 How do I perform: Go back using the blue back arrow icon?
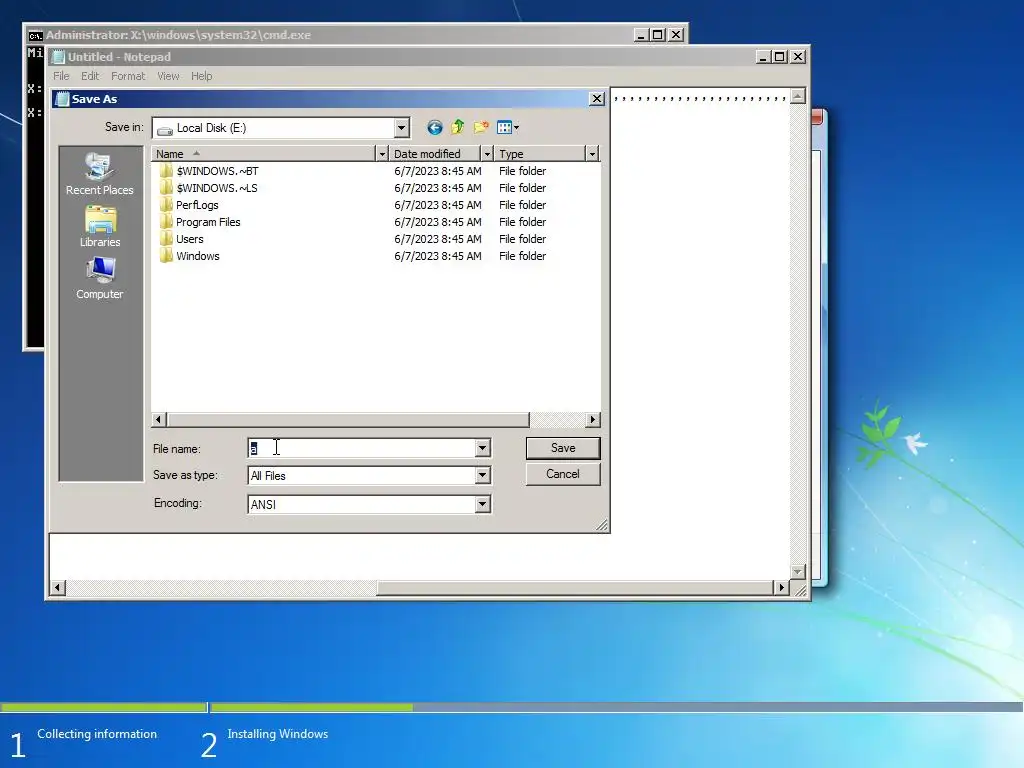pyautogui.click(x=434, y=127)
